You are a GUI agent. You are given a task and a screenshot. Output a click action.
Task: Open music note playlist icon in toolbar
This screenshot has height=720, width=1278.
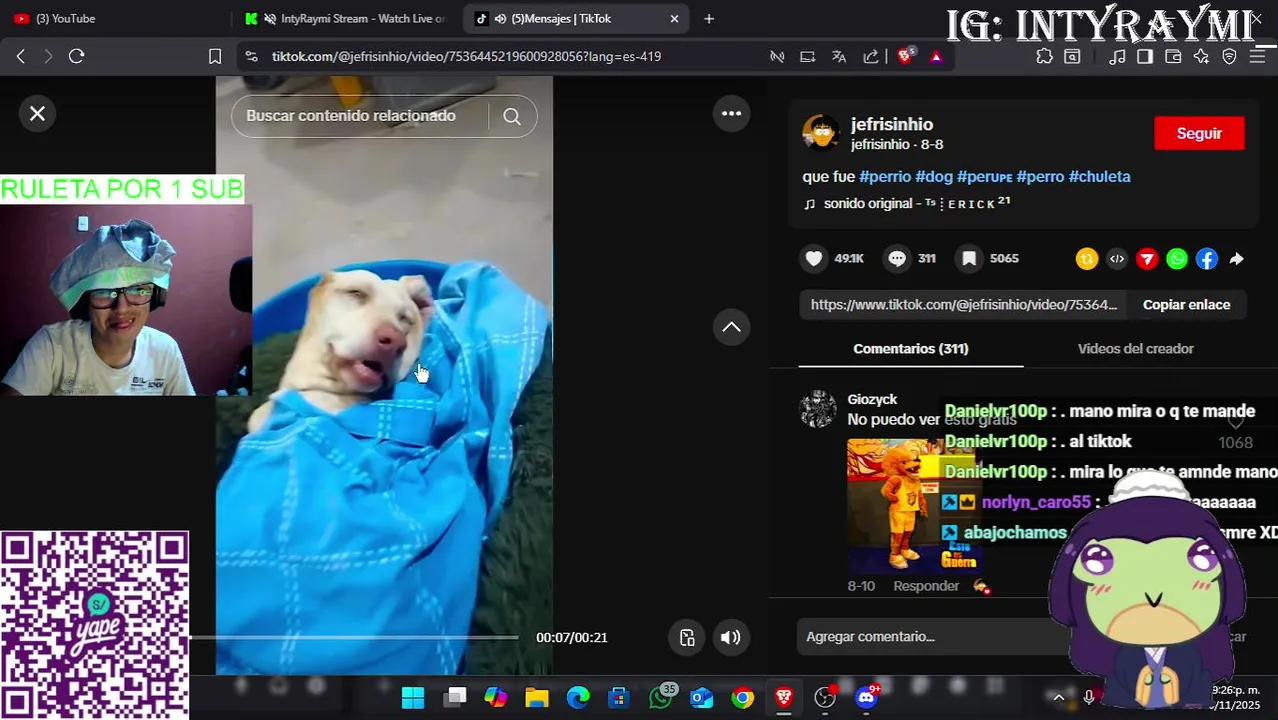point(1117,57)
